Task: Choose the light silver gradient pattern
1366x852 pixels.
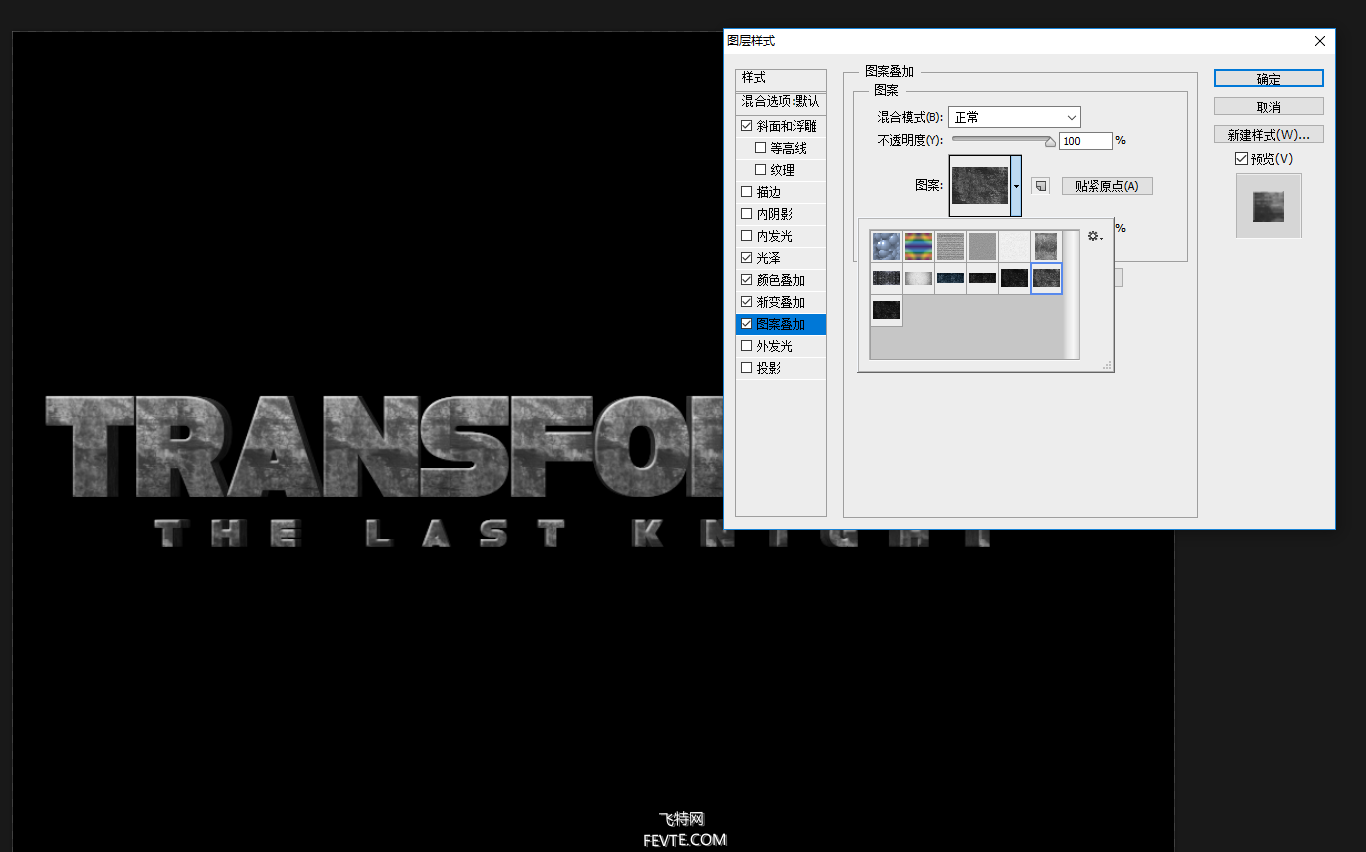Action: tap(918, 278)
